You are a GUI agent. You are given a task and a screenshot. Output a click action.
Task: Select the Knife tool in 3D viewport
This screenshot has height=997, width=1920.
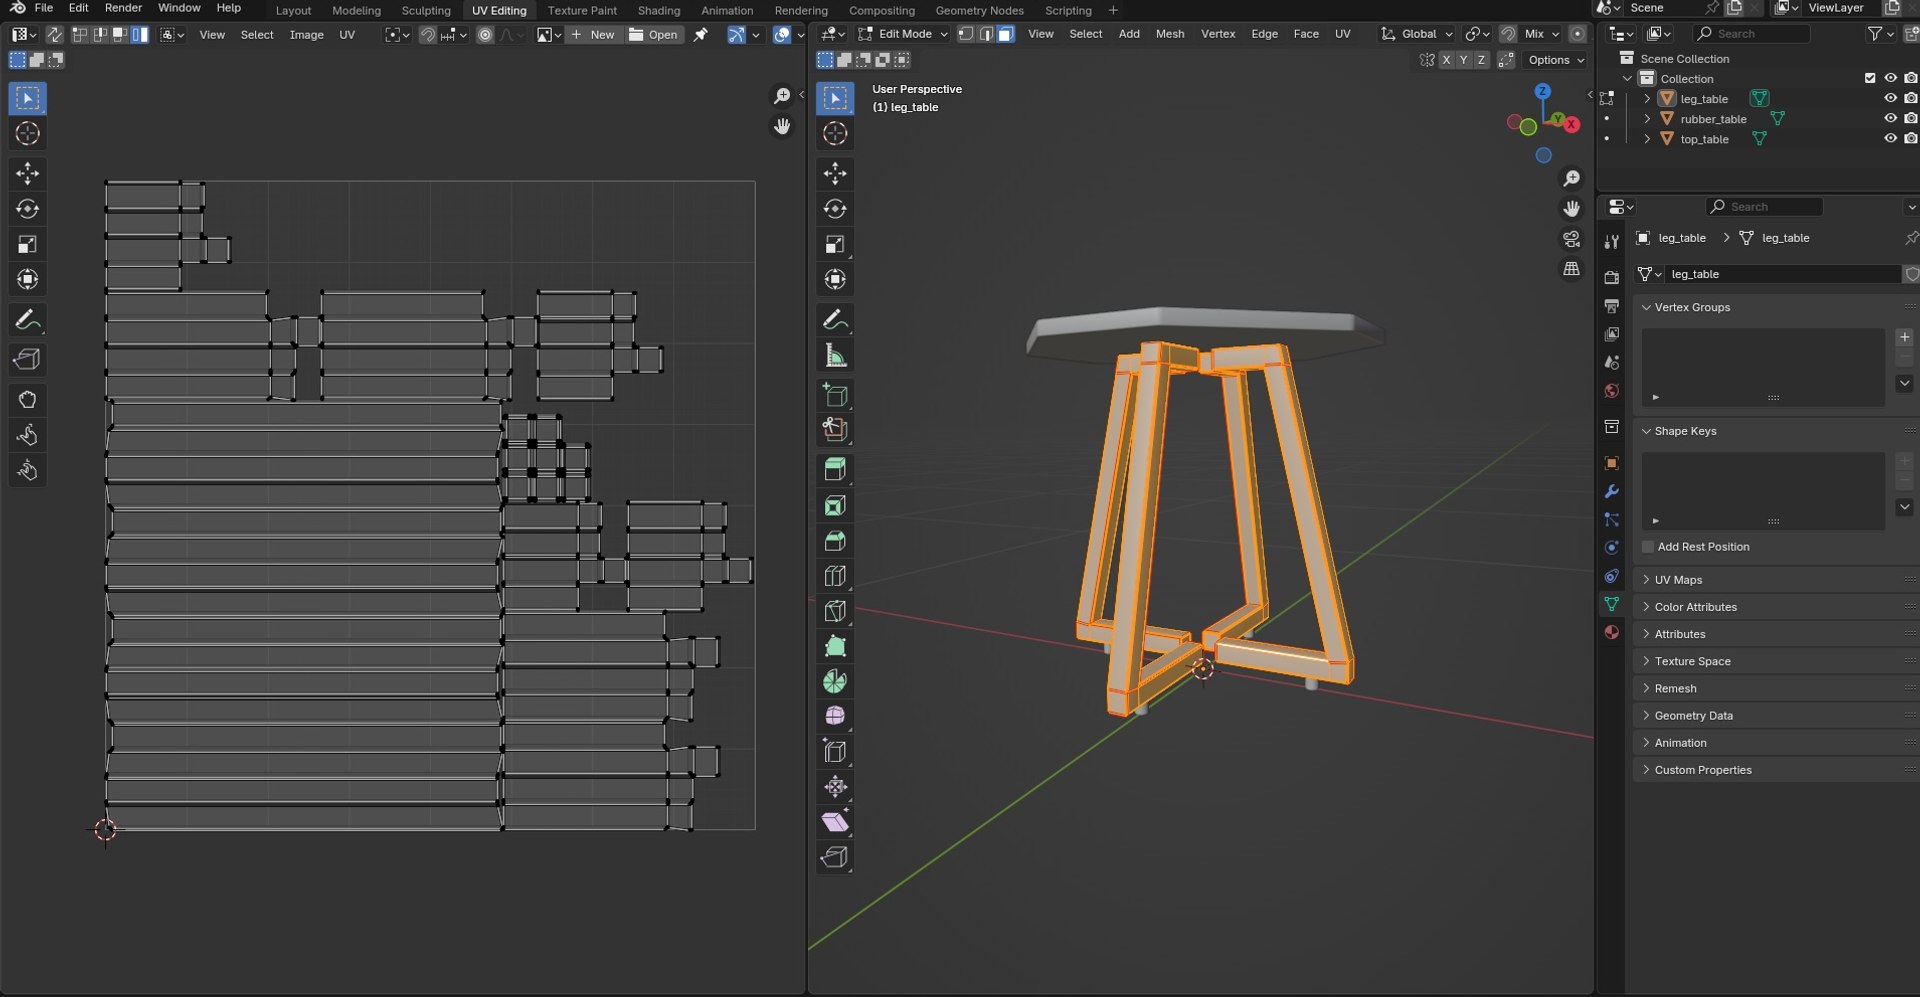[835, 611]
